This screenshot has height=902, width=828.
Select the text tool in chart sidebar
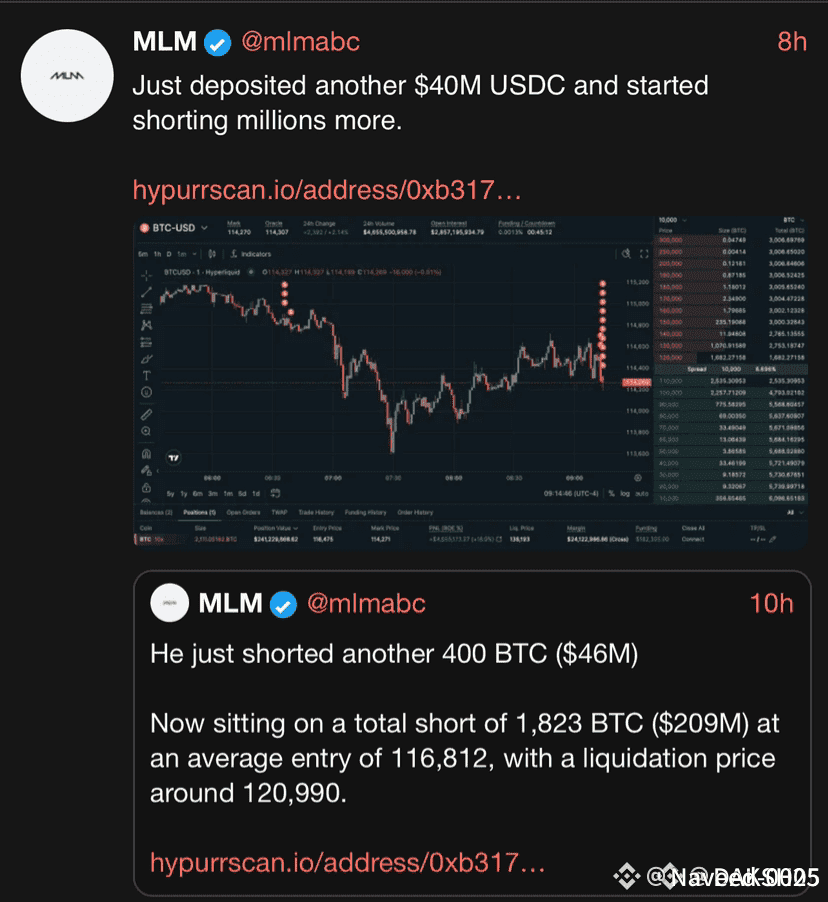tap(147, 375)
